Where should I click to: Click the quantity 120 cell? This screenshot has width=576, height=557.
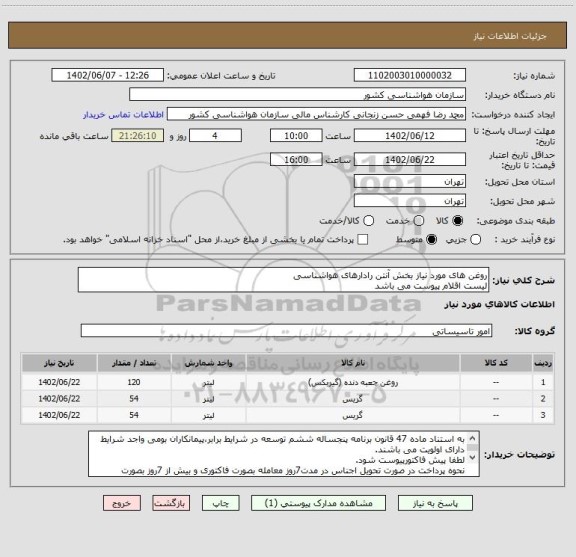[x=134, y=382]
